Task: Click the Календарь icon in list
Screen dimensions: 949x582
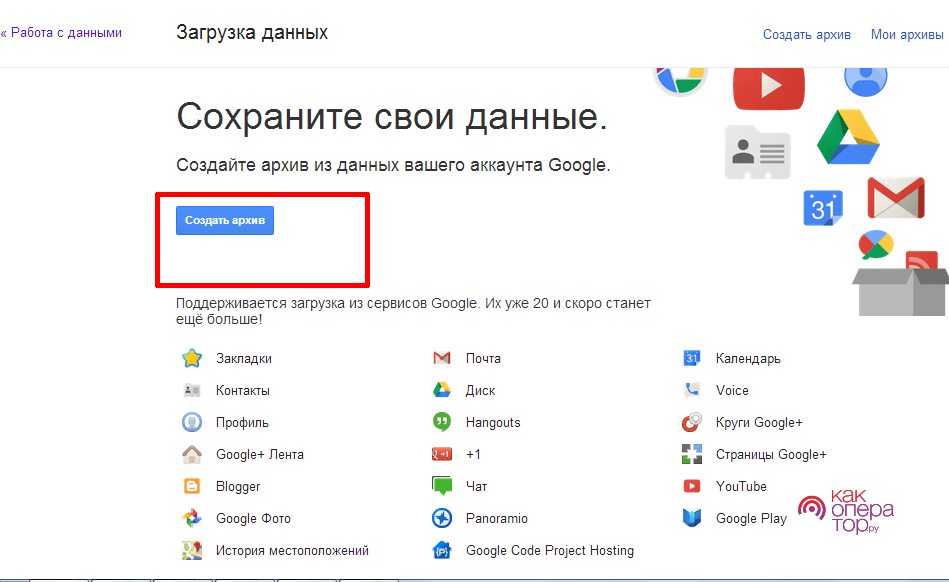Action: 692,358
